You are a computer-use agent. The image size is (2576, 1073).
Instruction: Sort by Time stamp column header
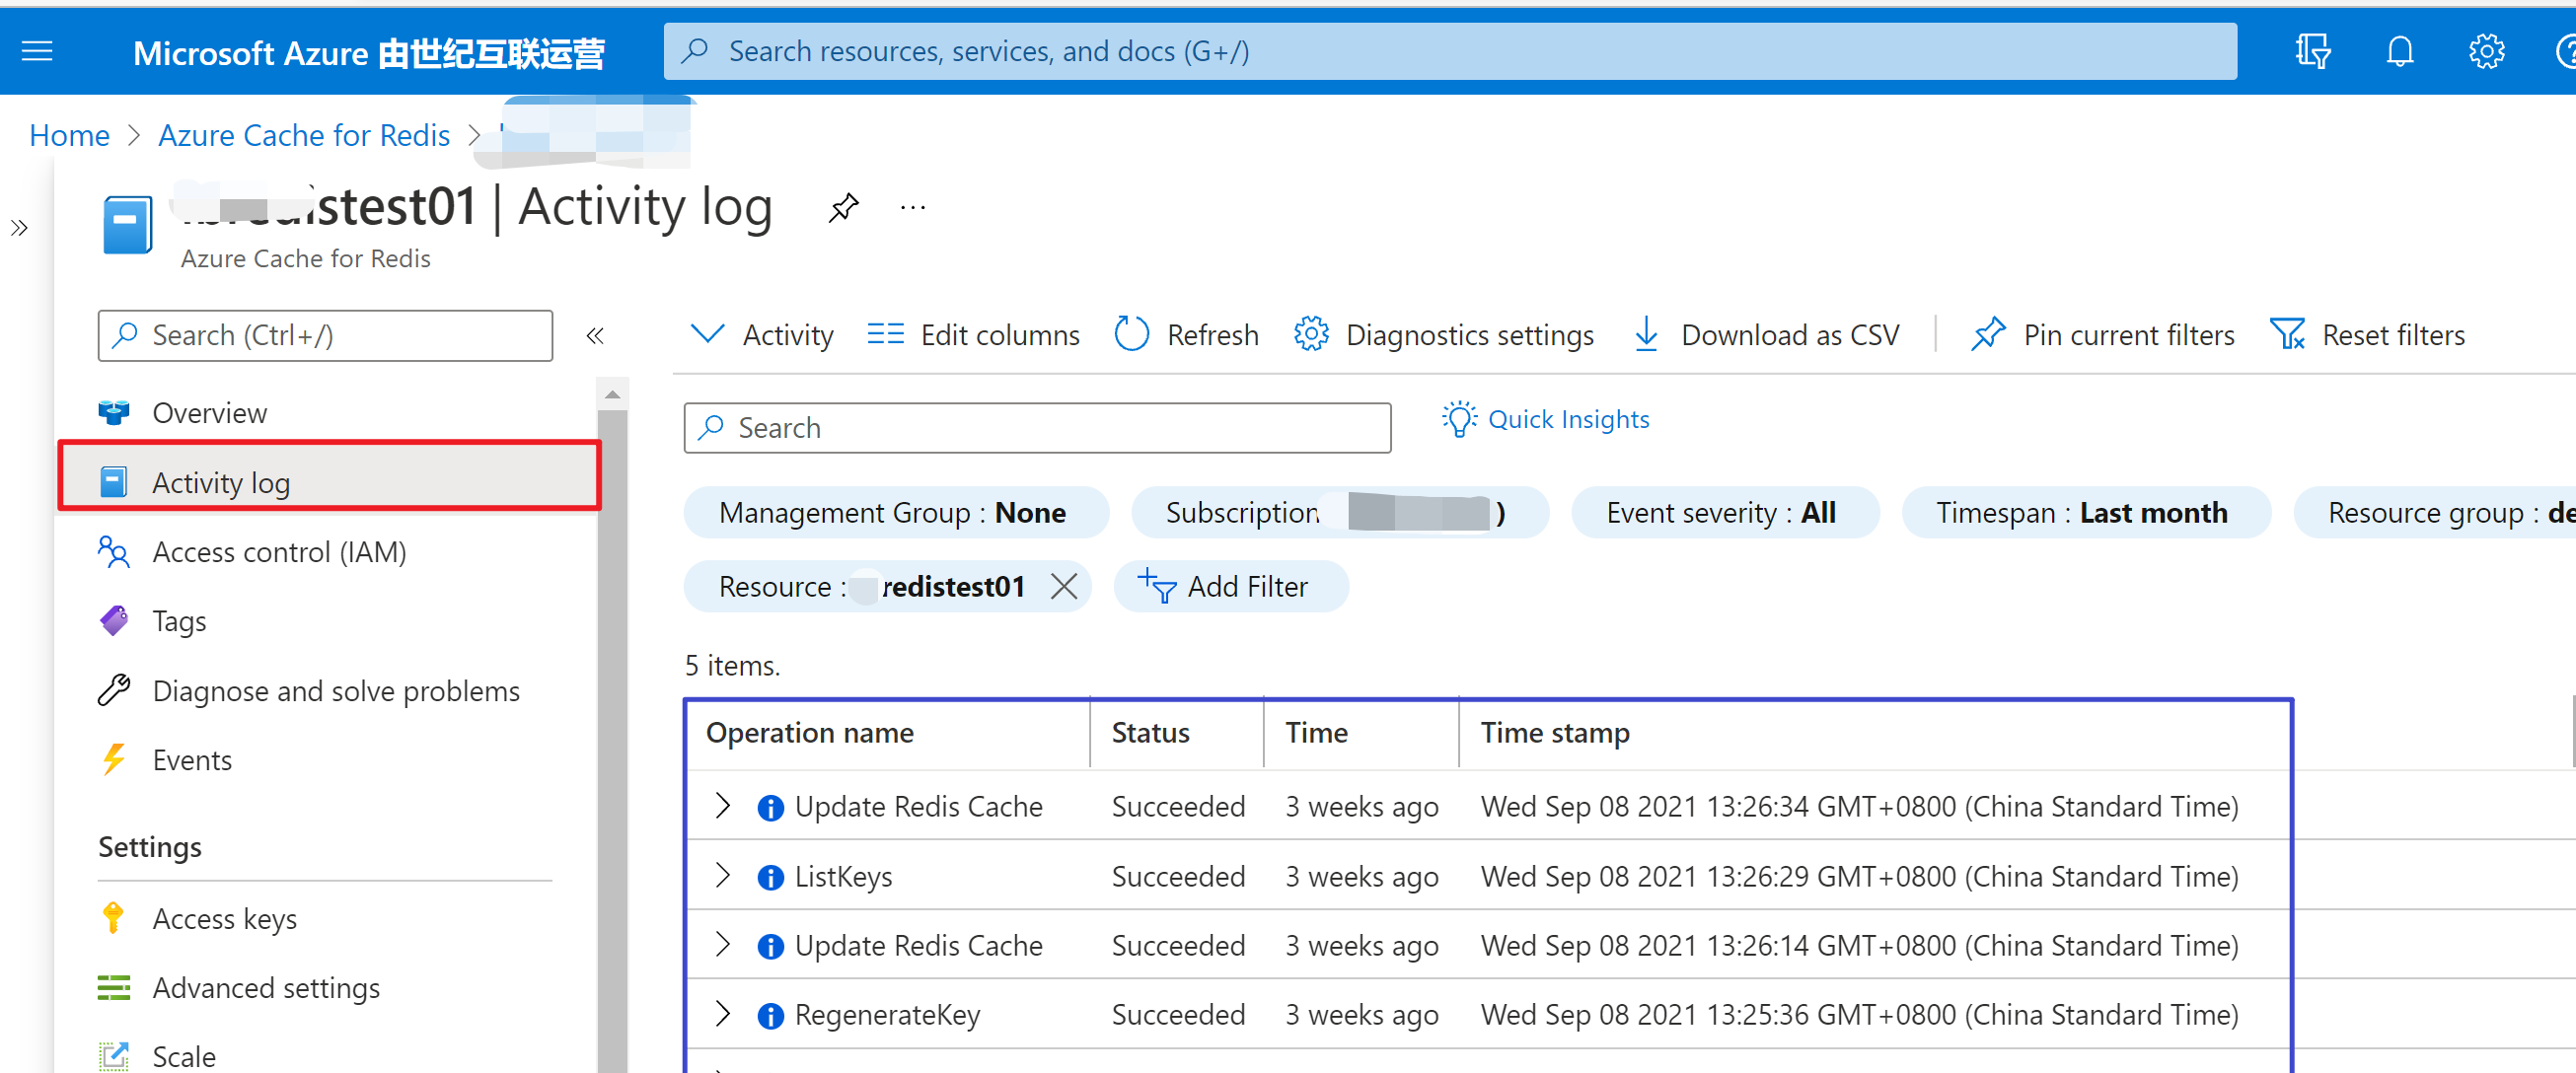1555,733
